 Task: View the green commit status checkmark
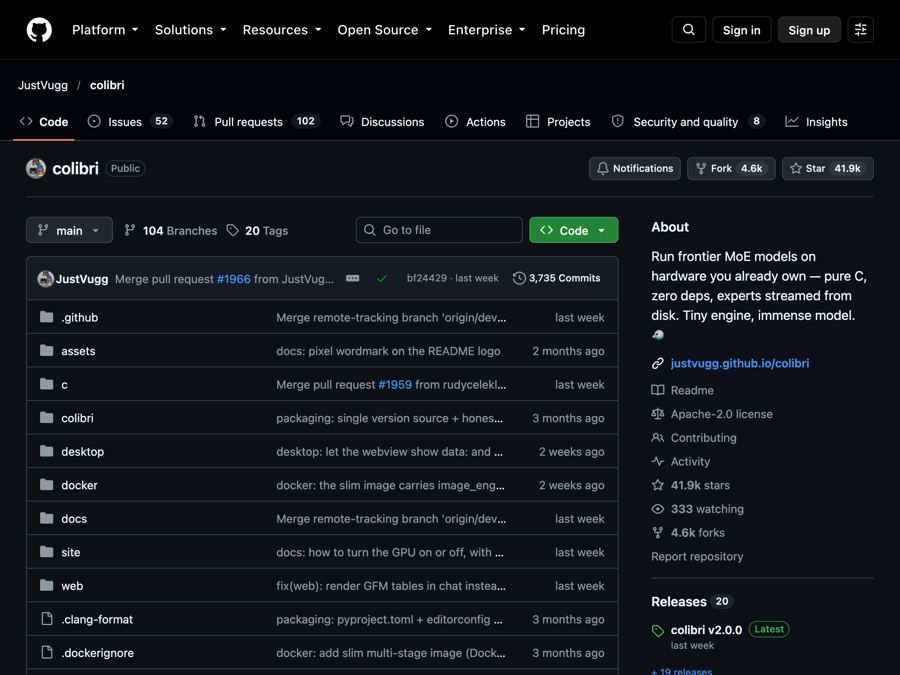tap(382, 278)
